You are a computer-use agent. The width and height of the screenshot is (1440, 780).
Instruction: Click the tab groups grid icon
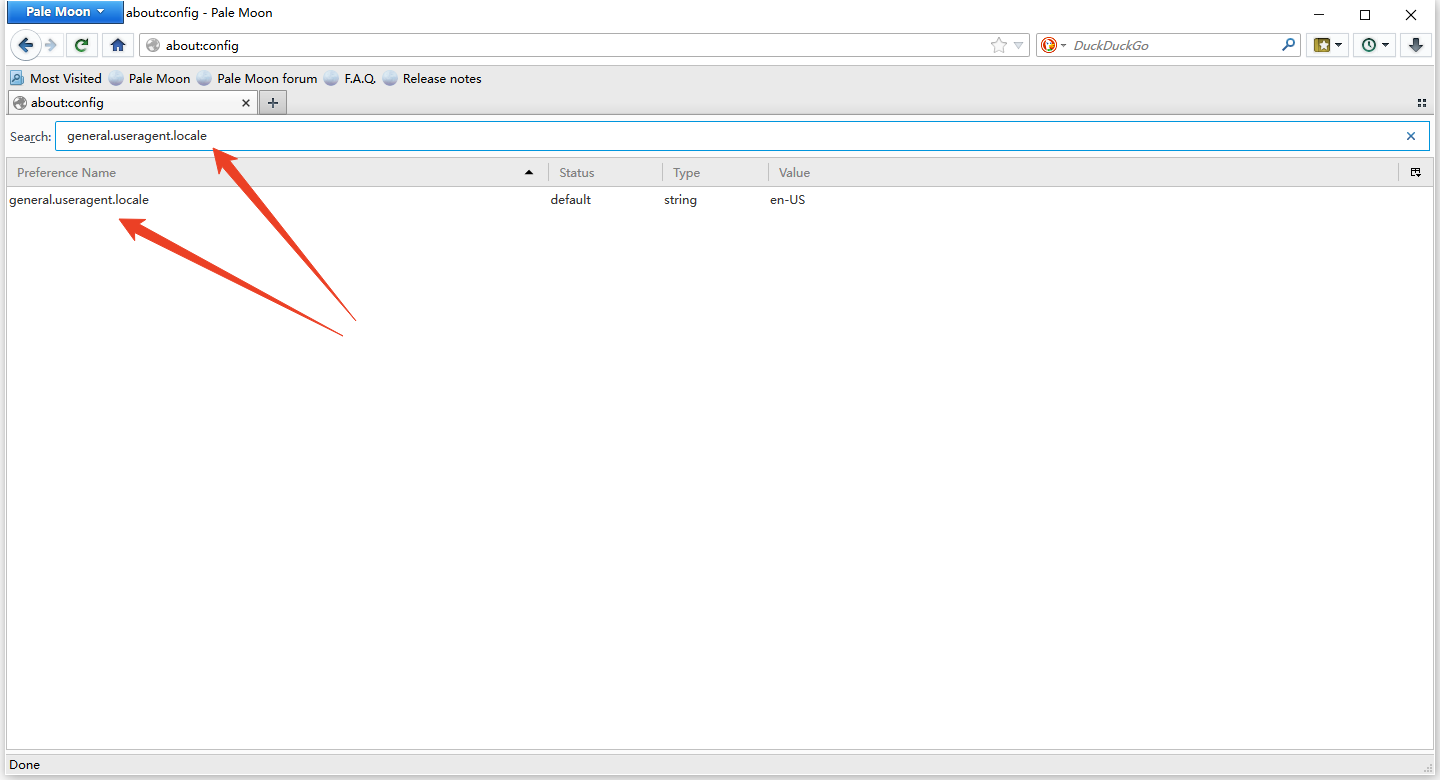coord(1421,103)
